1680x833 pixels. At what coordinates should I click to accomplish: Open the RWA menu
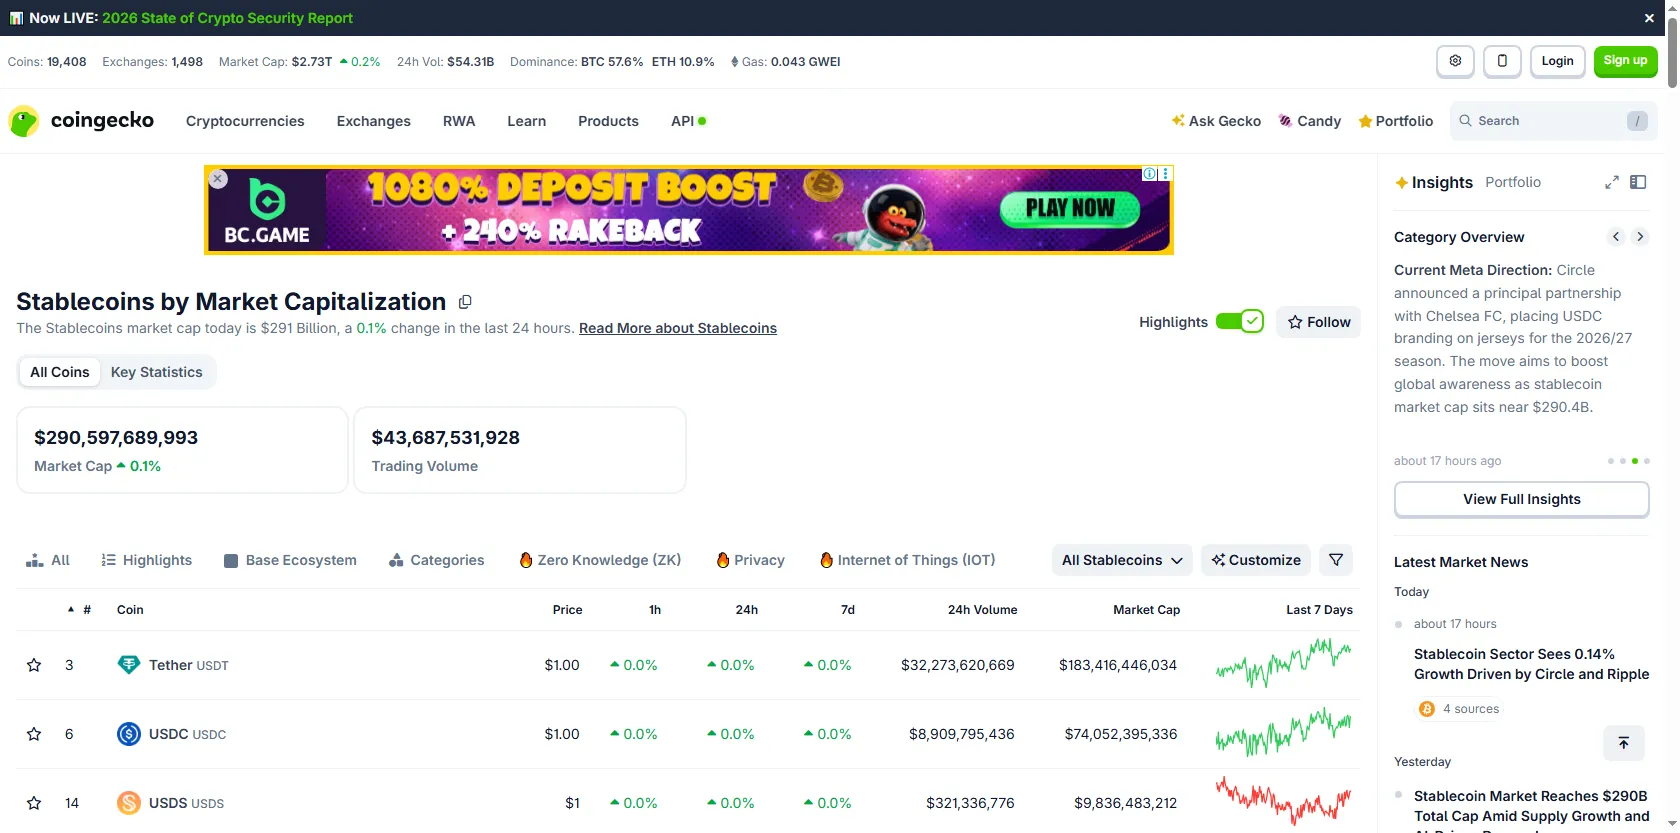click(x=459, y=121)
